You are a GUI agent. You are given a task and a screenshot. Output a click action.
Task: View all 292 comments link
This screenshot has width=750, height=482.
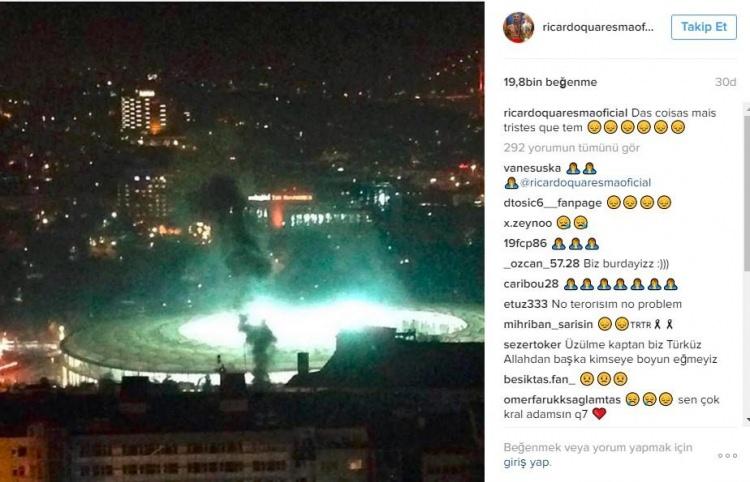pyautogui.click(x=571, y=148)
